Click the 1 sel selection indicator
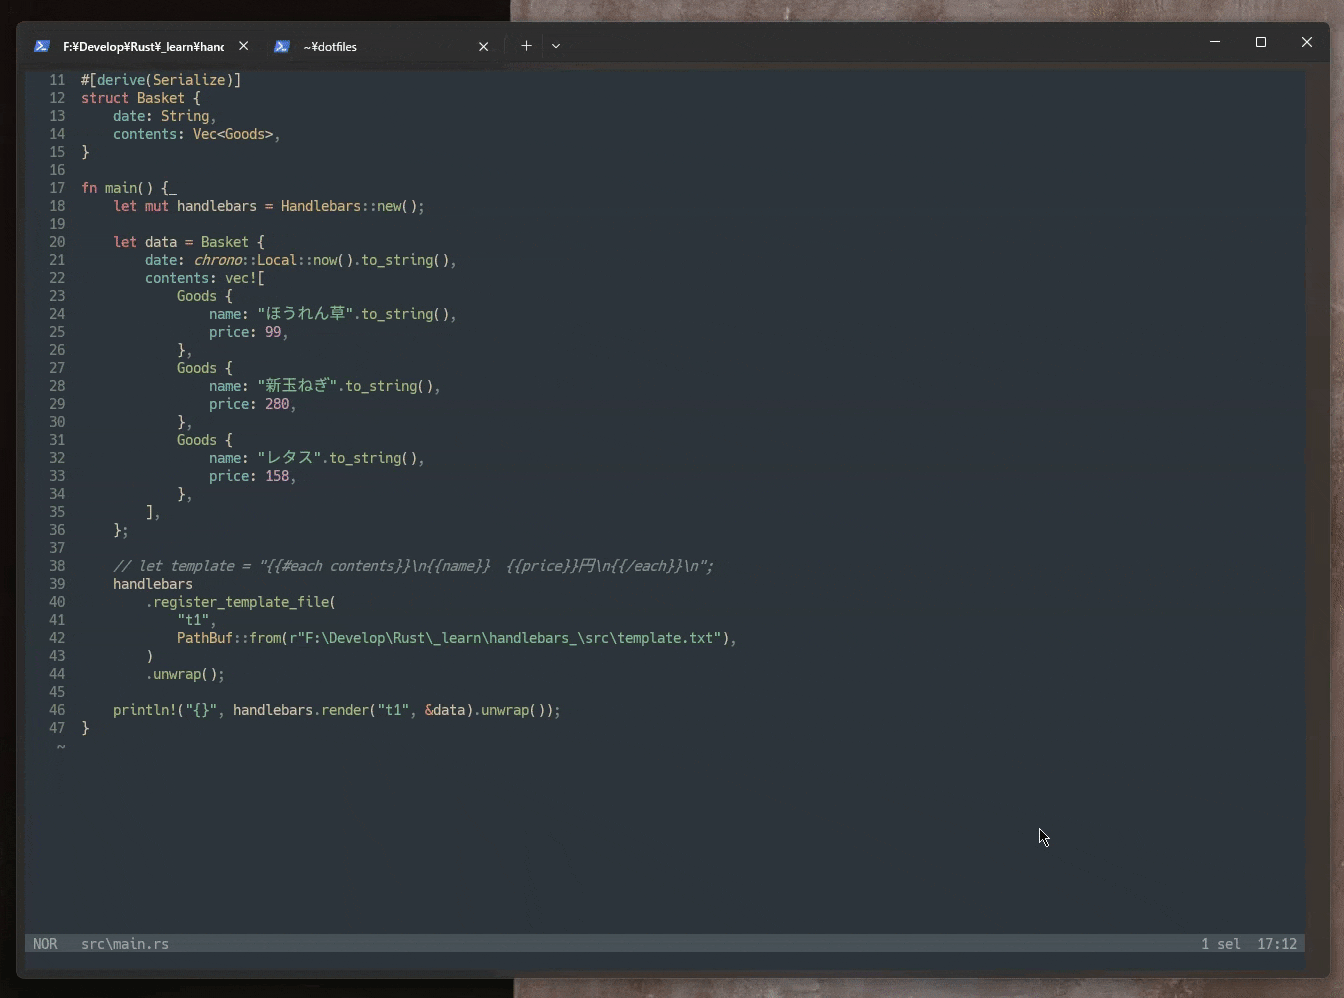This screenshot has height=998, width=1344. click(x=1220, y=944)
